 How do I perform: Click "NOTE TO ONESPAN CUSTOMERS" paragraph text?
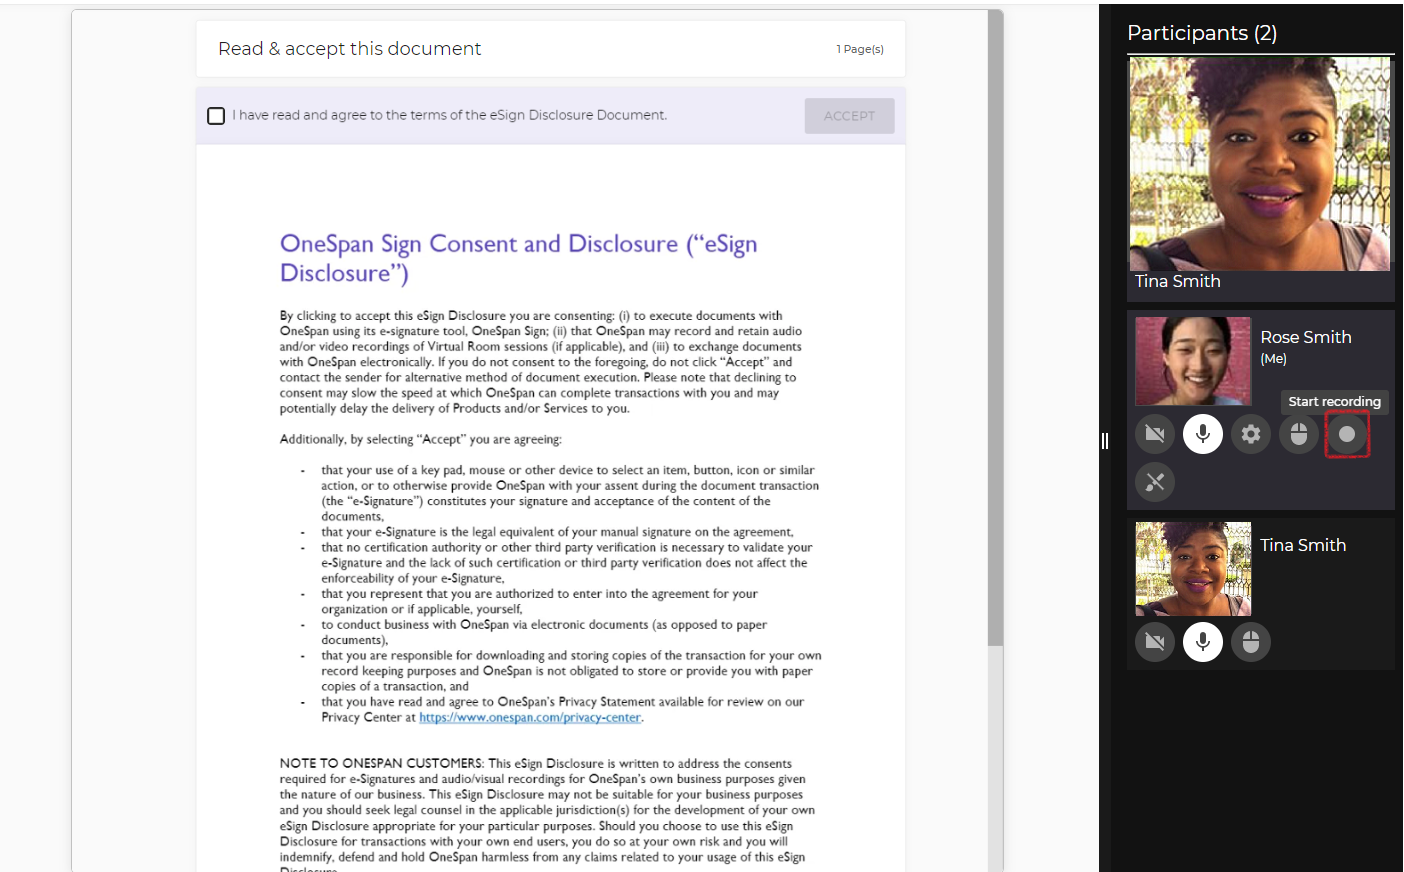pos(547,817)
